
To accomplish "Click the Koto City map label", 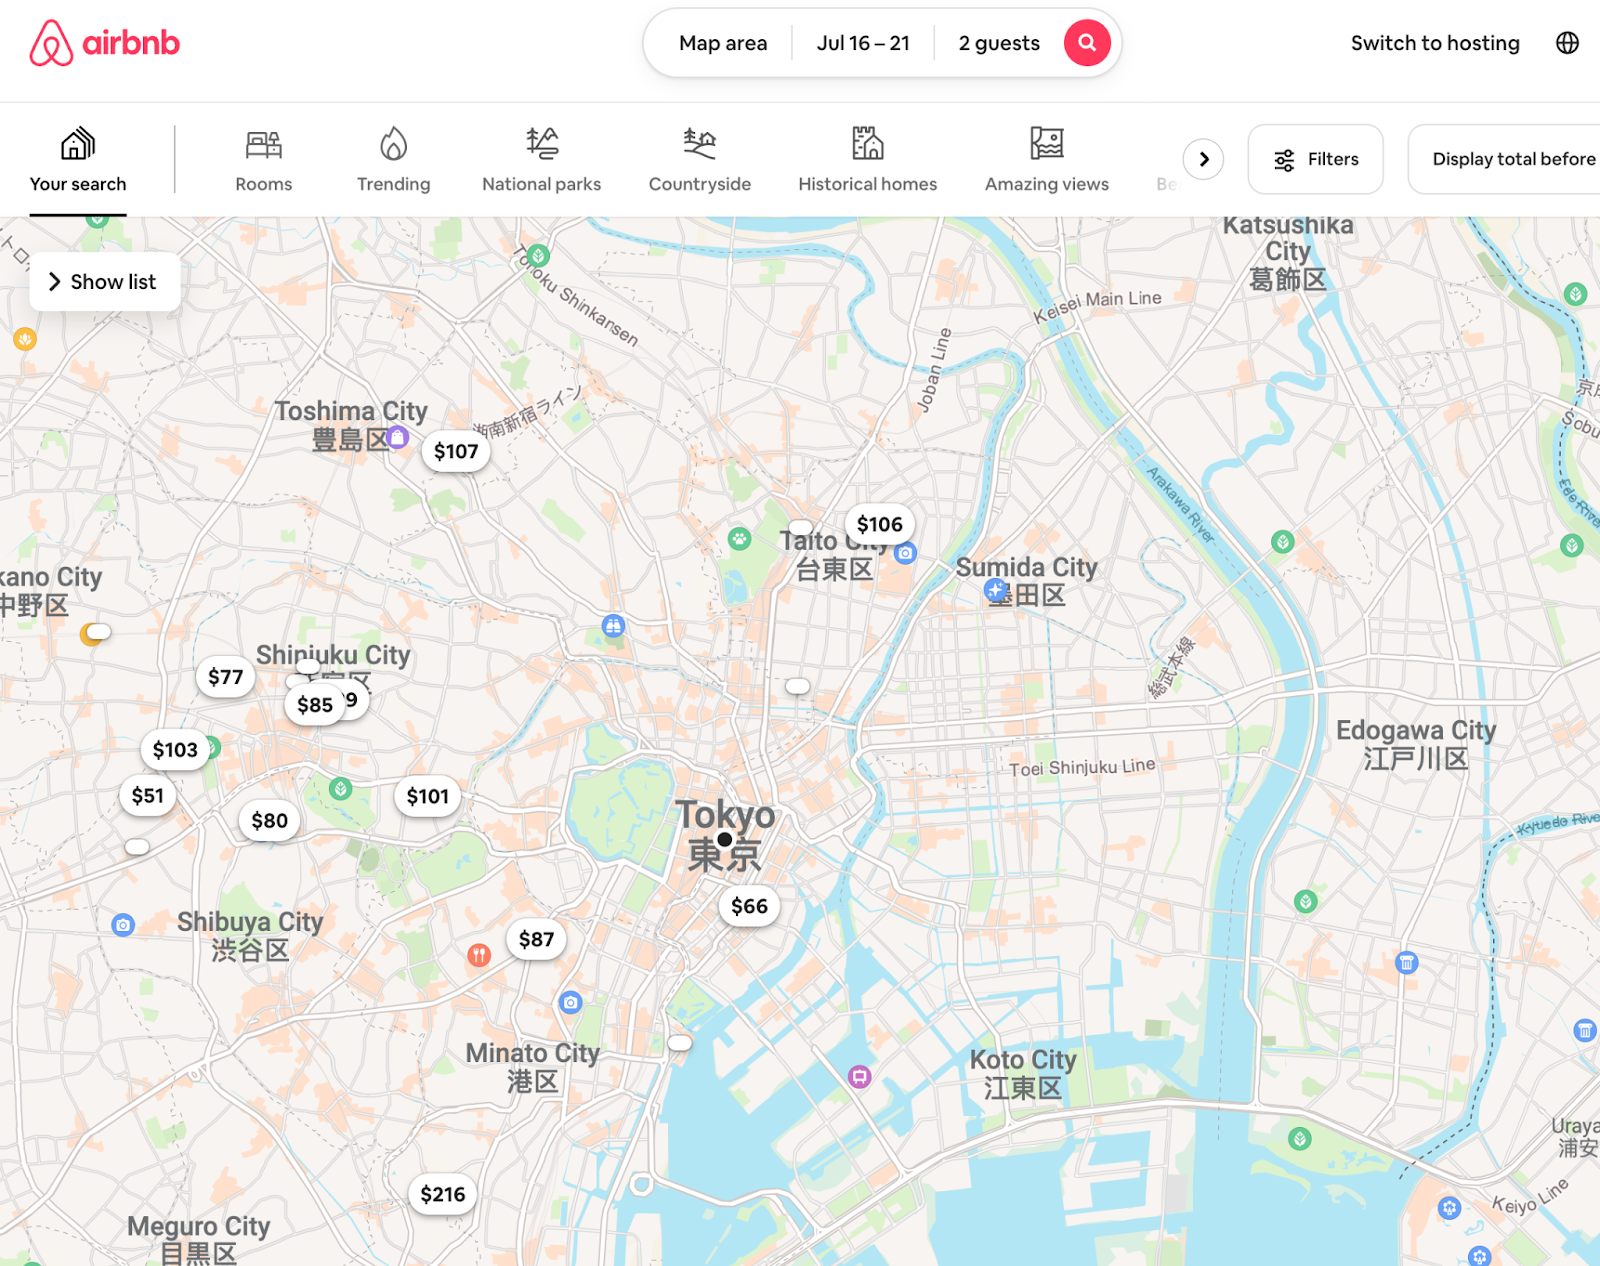I will click(1023, 1074).
